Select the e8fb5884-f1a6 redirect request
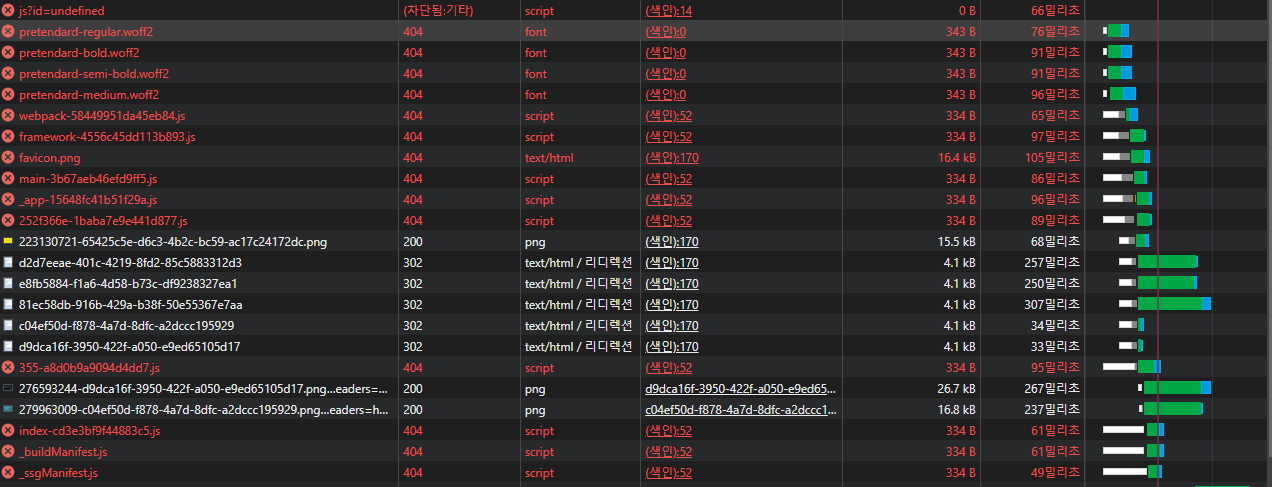This screenshot has width=1272, height=487. 130,284
